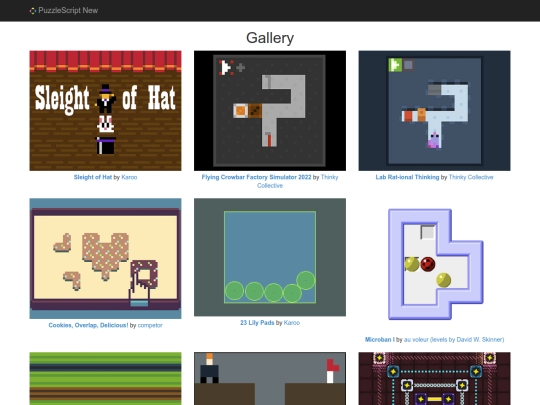Open the green striped game thumbnail
This screenshot has width=540, height=405.
[x=105, y=378]
